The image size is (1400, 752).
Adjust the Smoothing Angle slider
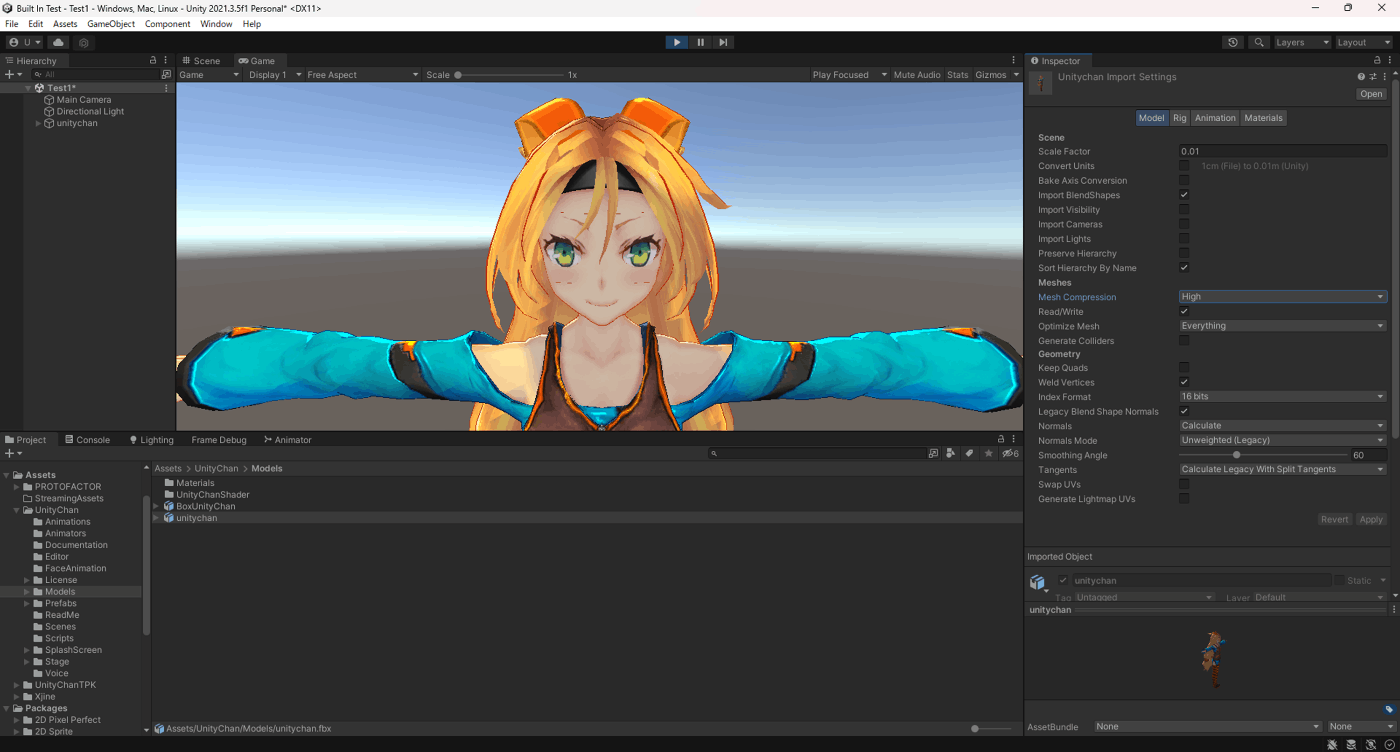tap(1237, 455)
